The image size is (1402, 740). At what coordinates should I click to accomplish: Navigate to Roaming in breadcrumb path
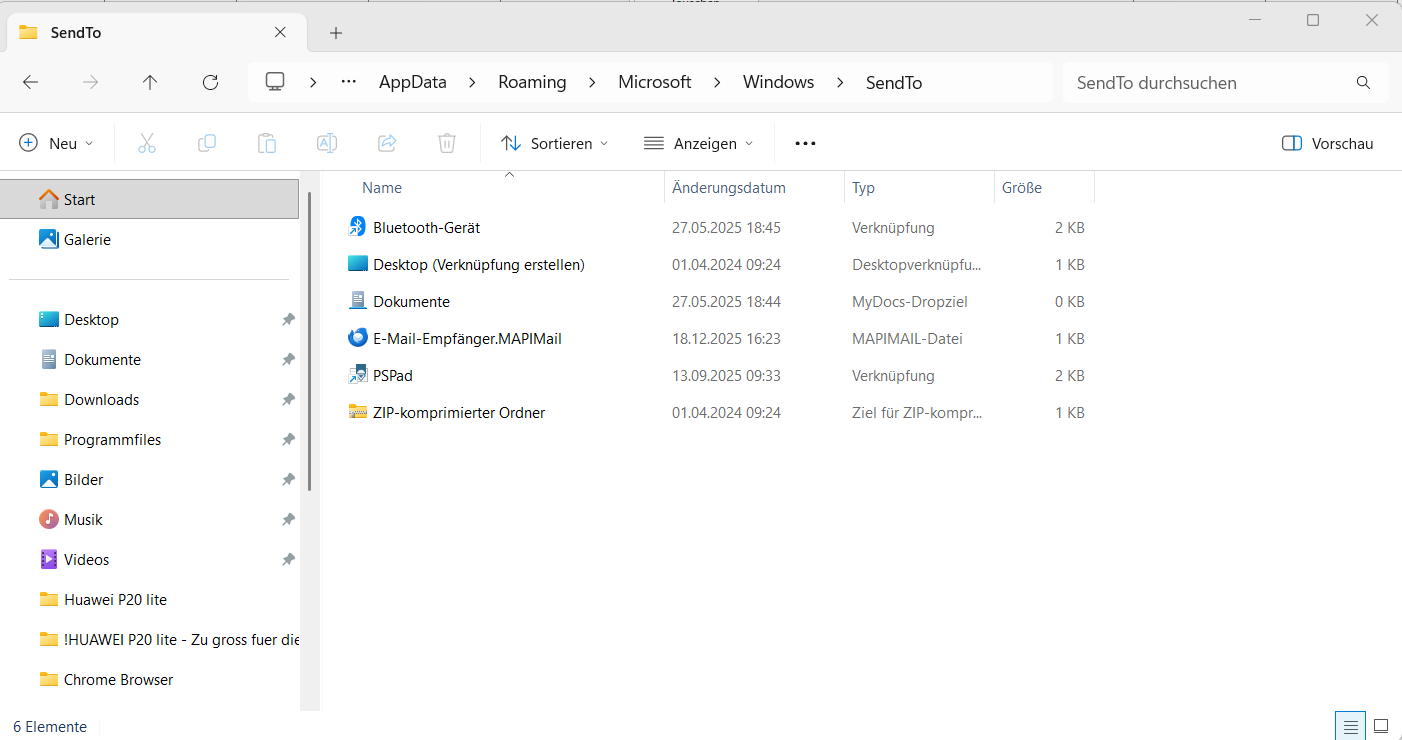point(532,83)
